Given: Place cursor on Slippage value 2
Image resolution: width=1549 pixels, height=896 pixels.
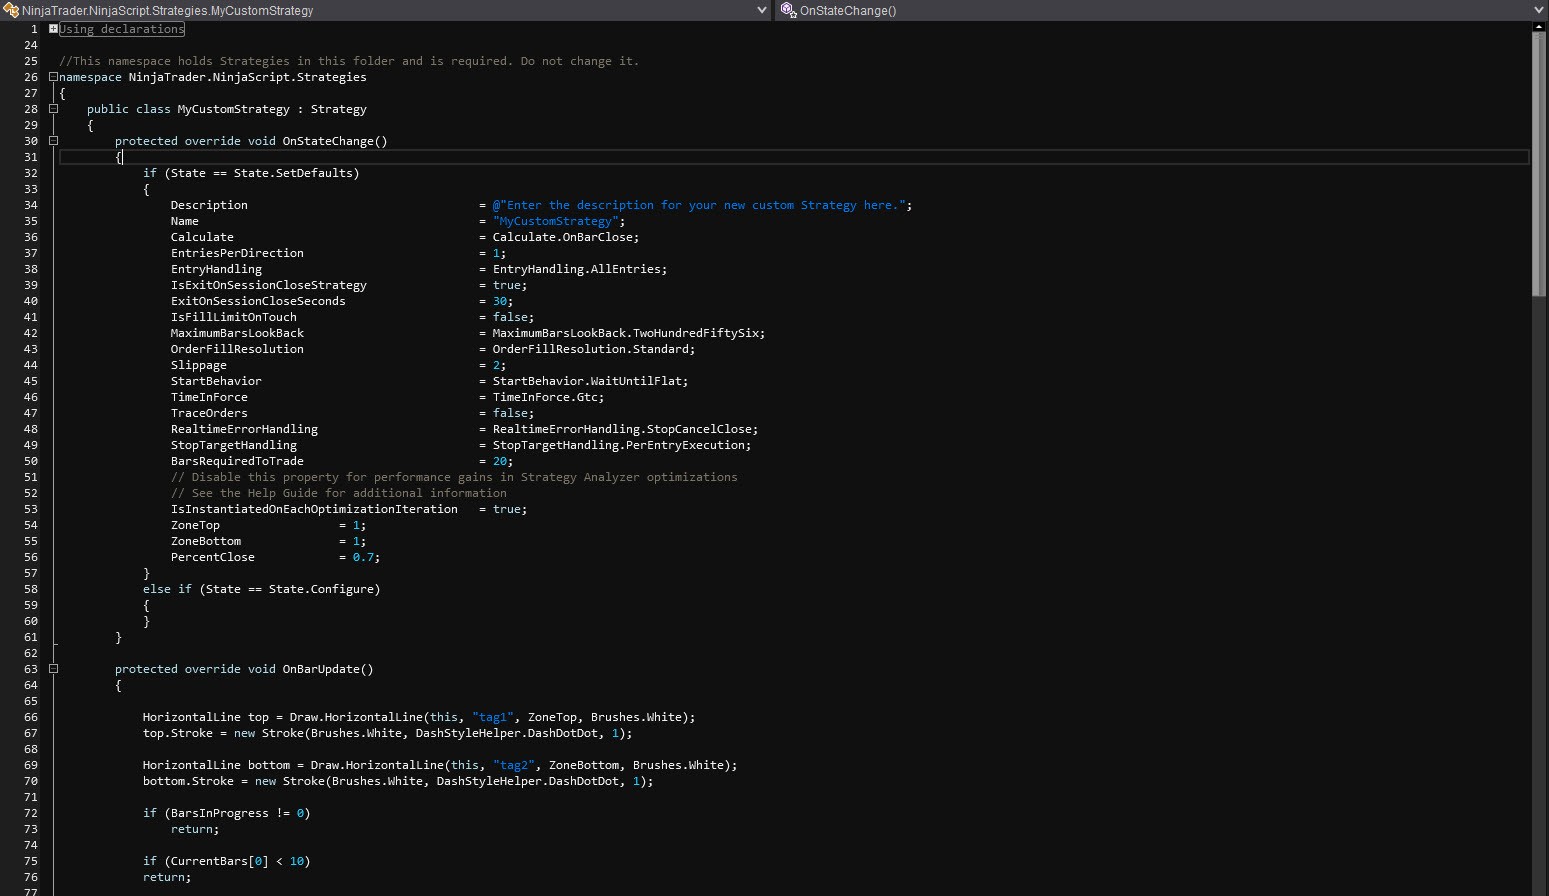Looking at the screenshot, I should (x=496, y=365).
